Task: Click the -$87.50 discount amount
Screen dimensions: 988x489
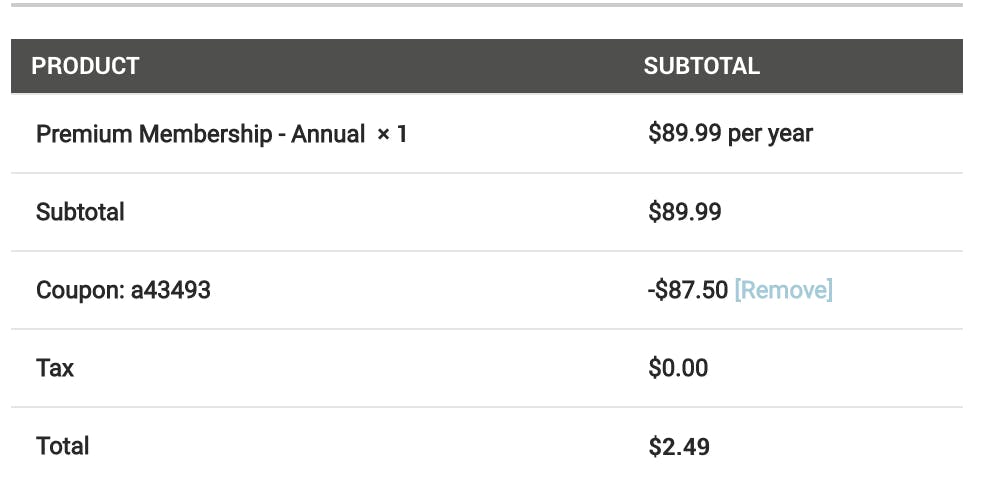Action: (687, 290)
